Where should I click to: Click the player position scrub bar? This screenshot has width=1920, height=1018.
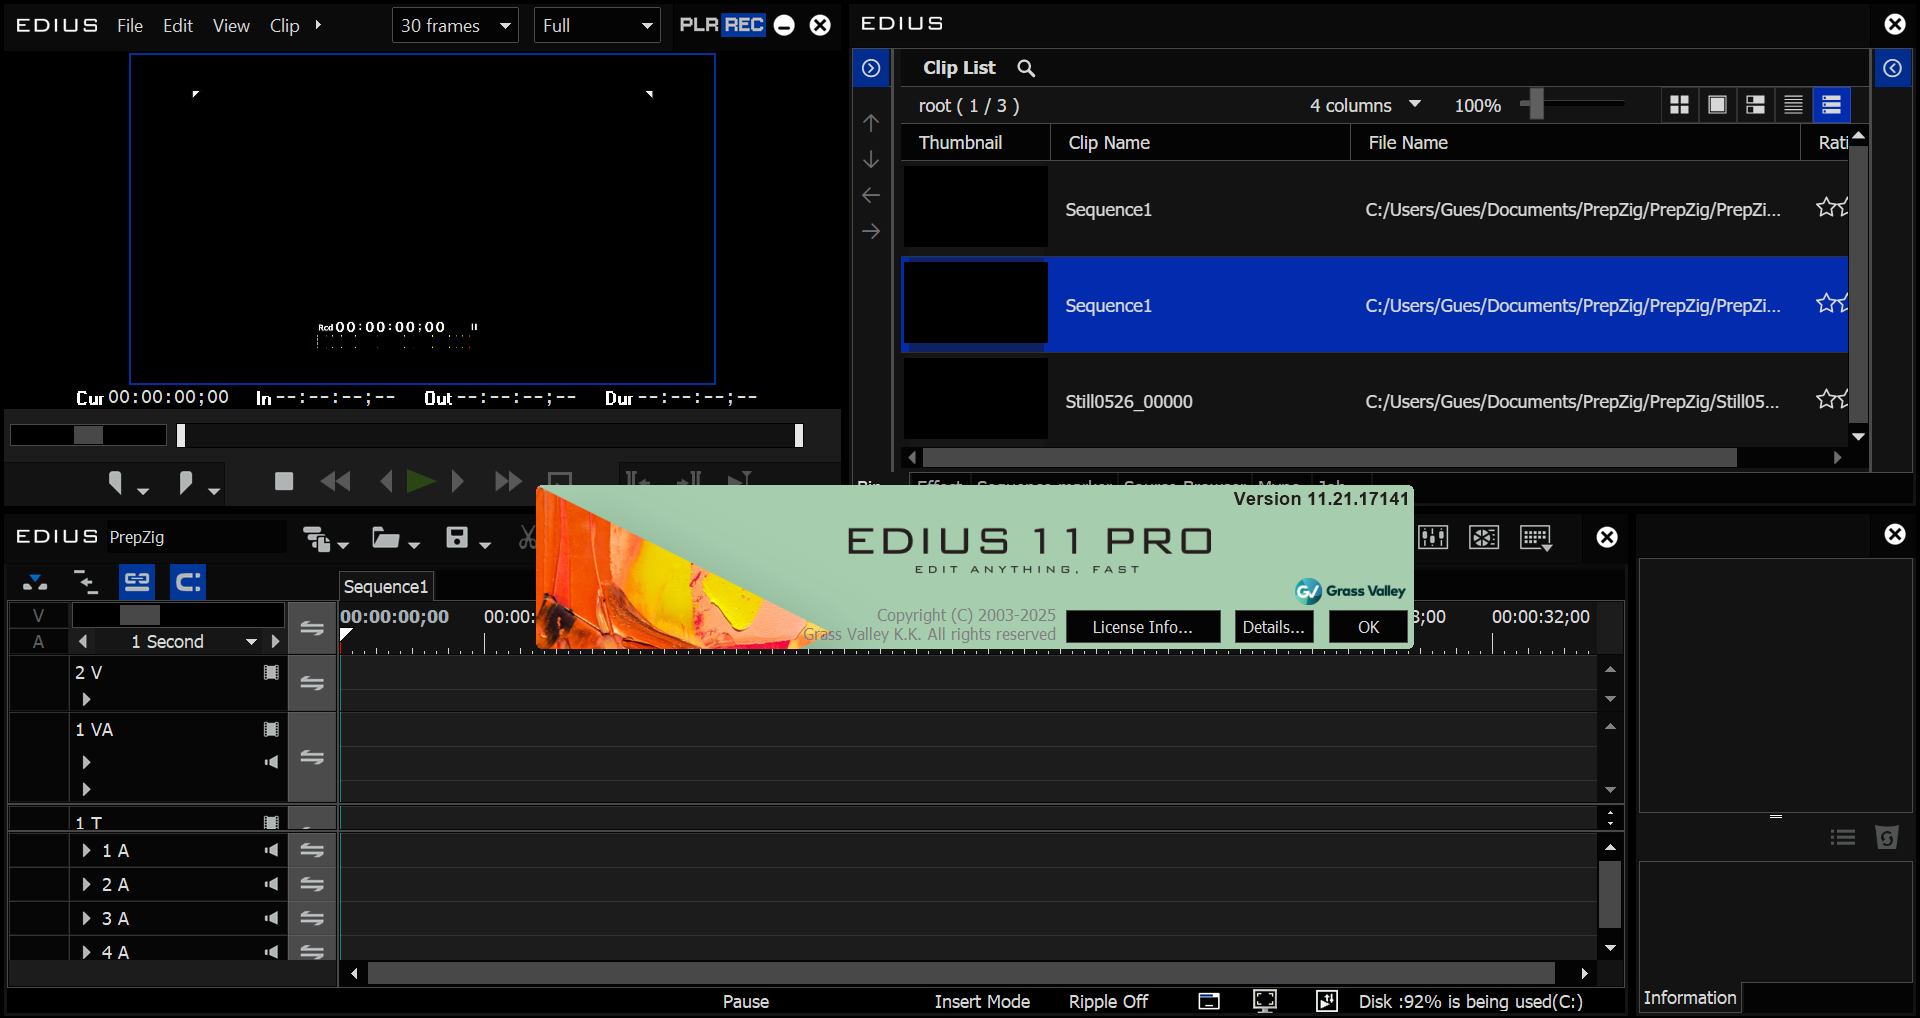490,435
